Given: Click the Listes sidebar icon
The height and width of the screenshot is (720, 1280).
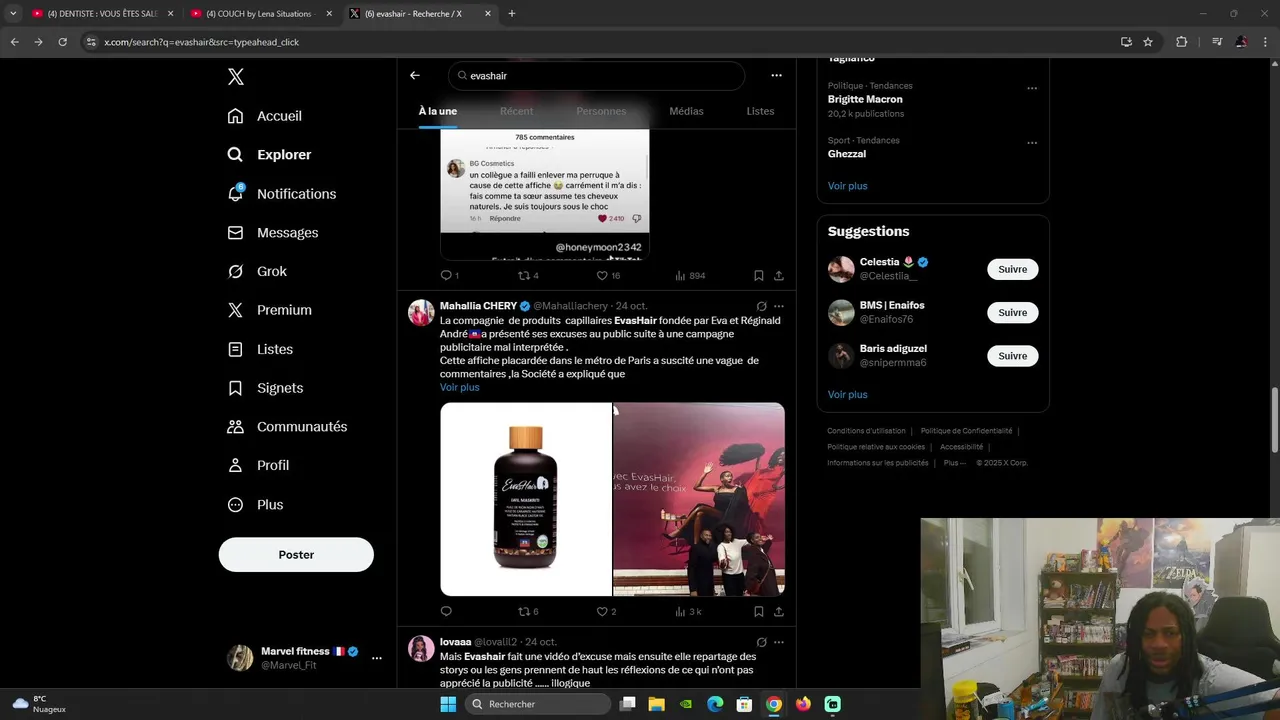Looking at the screenshot, I should (235, 349).
